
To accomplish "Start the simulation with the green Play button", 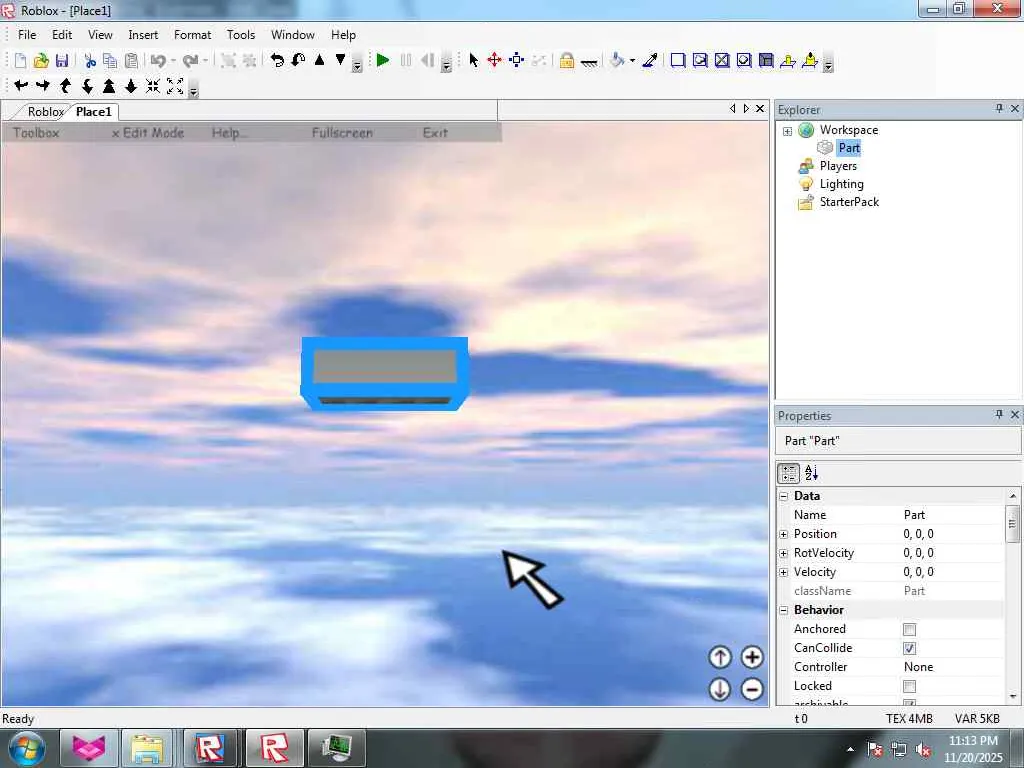I will click(383, 61).
